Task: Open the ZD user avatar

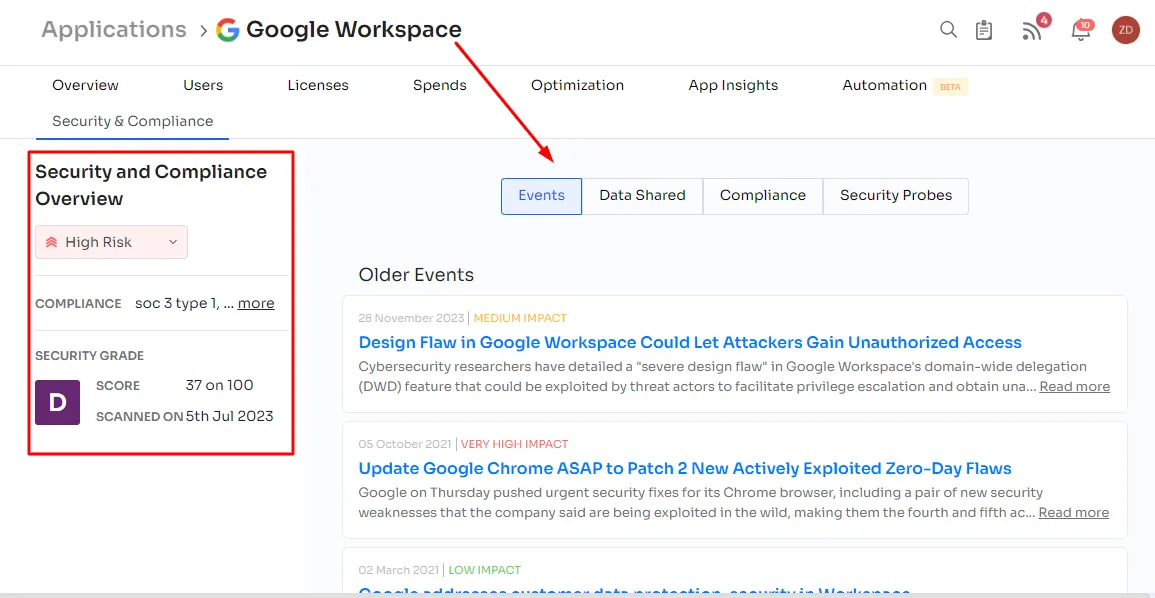Action: 1126,29
